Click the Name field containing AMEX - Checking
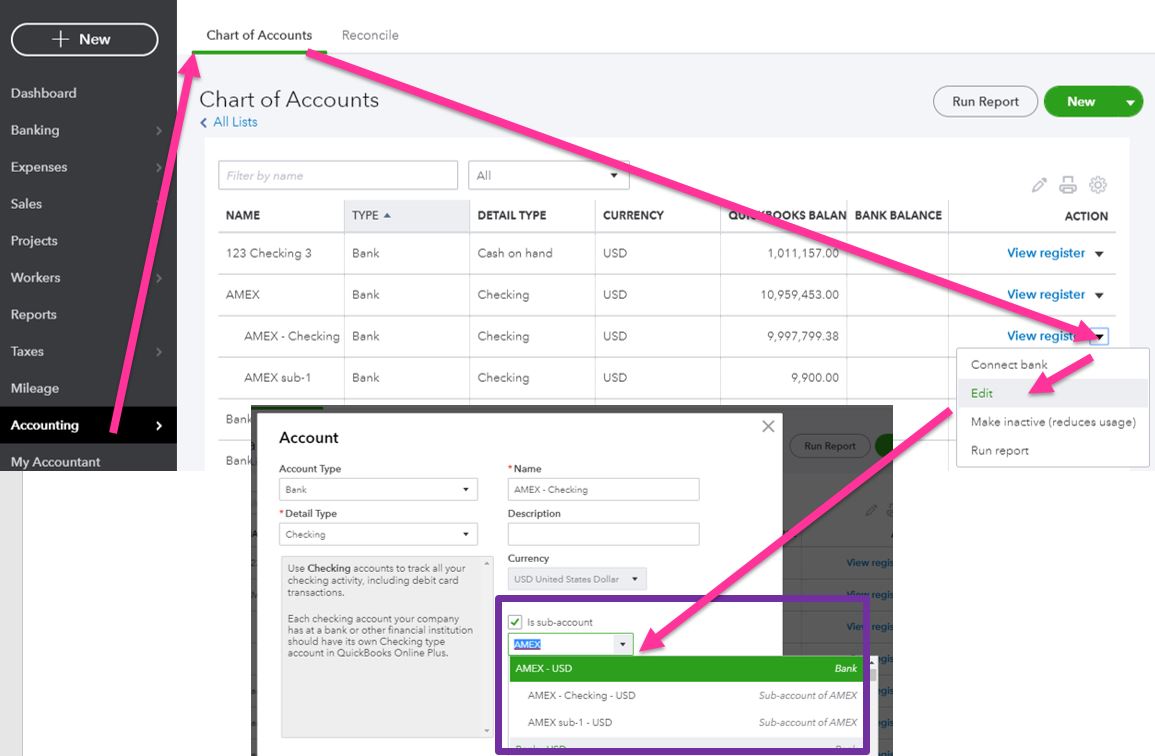Screen dimensions: 1155x756 click(603, 489)
